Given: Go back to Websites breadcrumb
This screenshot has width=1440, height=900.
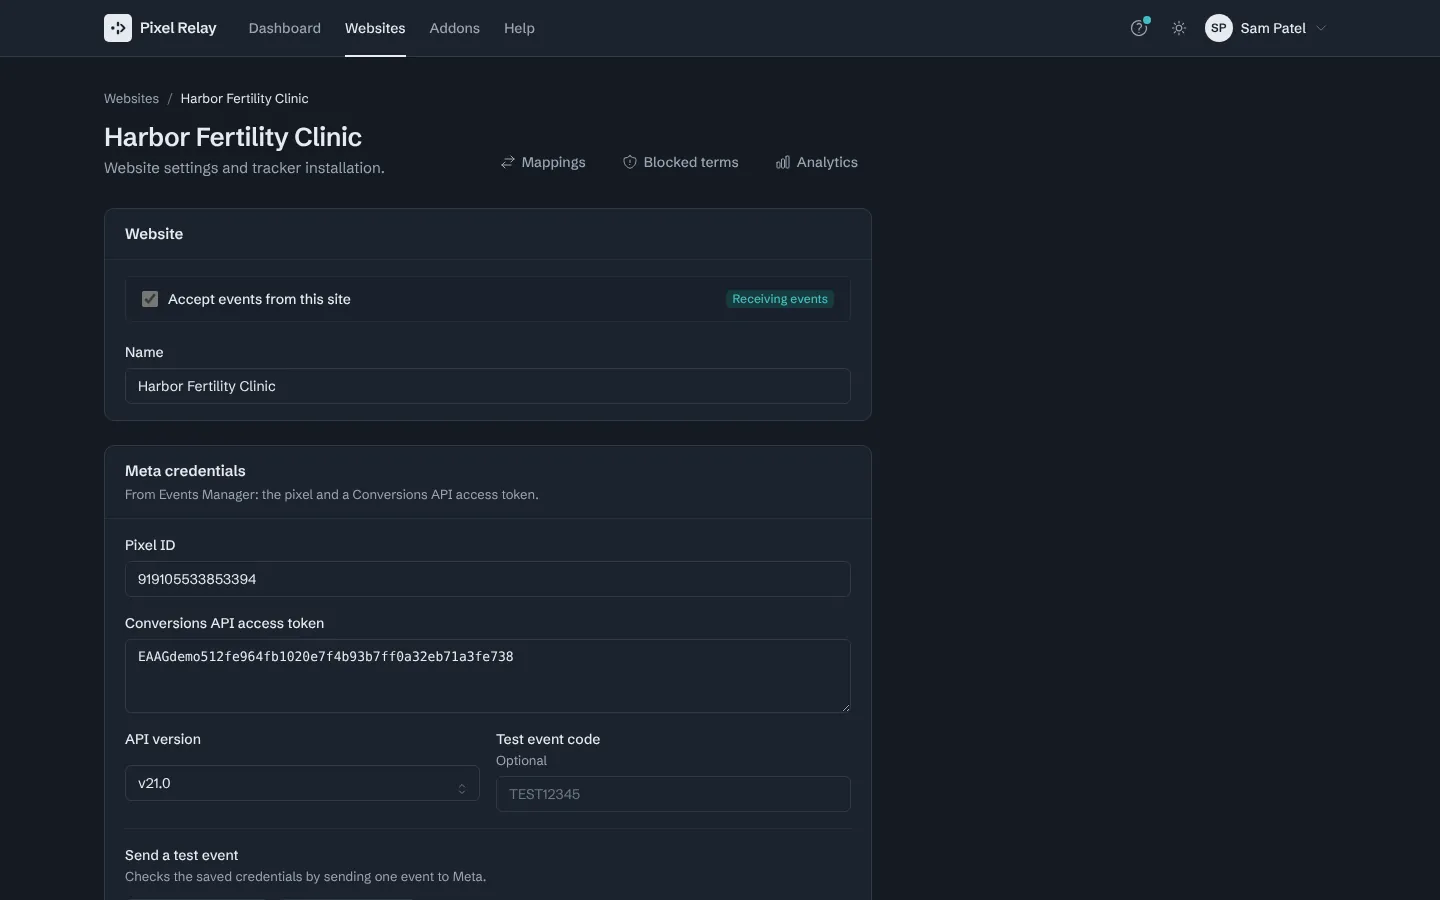Looking at the screenshot, I should pyautogui.click(x=131, y=98).
